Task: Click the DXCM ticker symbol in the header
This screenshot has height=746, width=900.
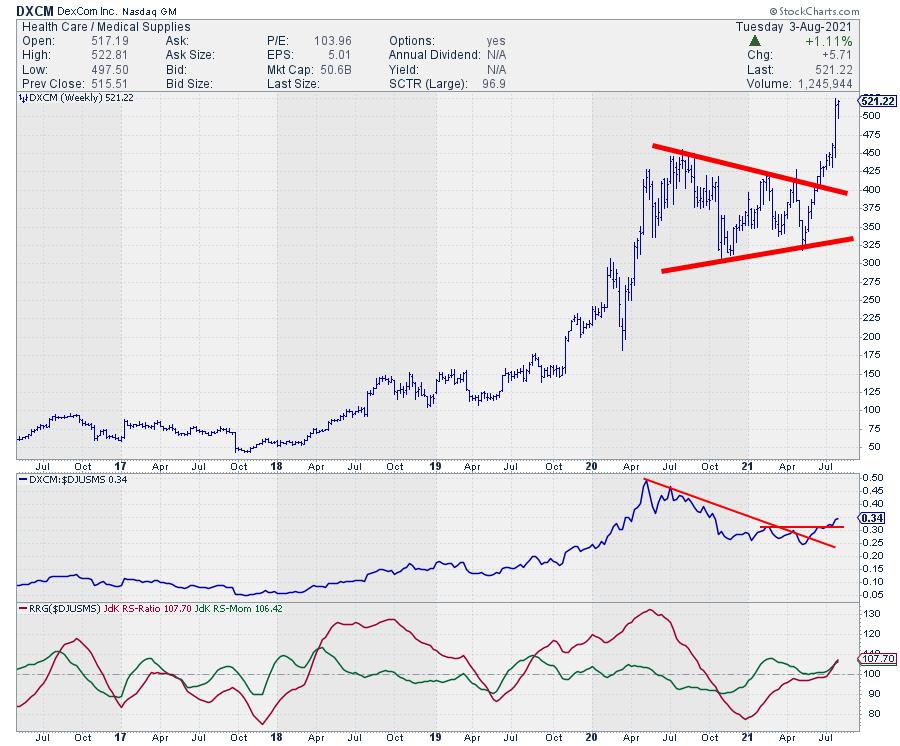Action: (35, 11)
